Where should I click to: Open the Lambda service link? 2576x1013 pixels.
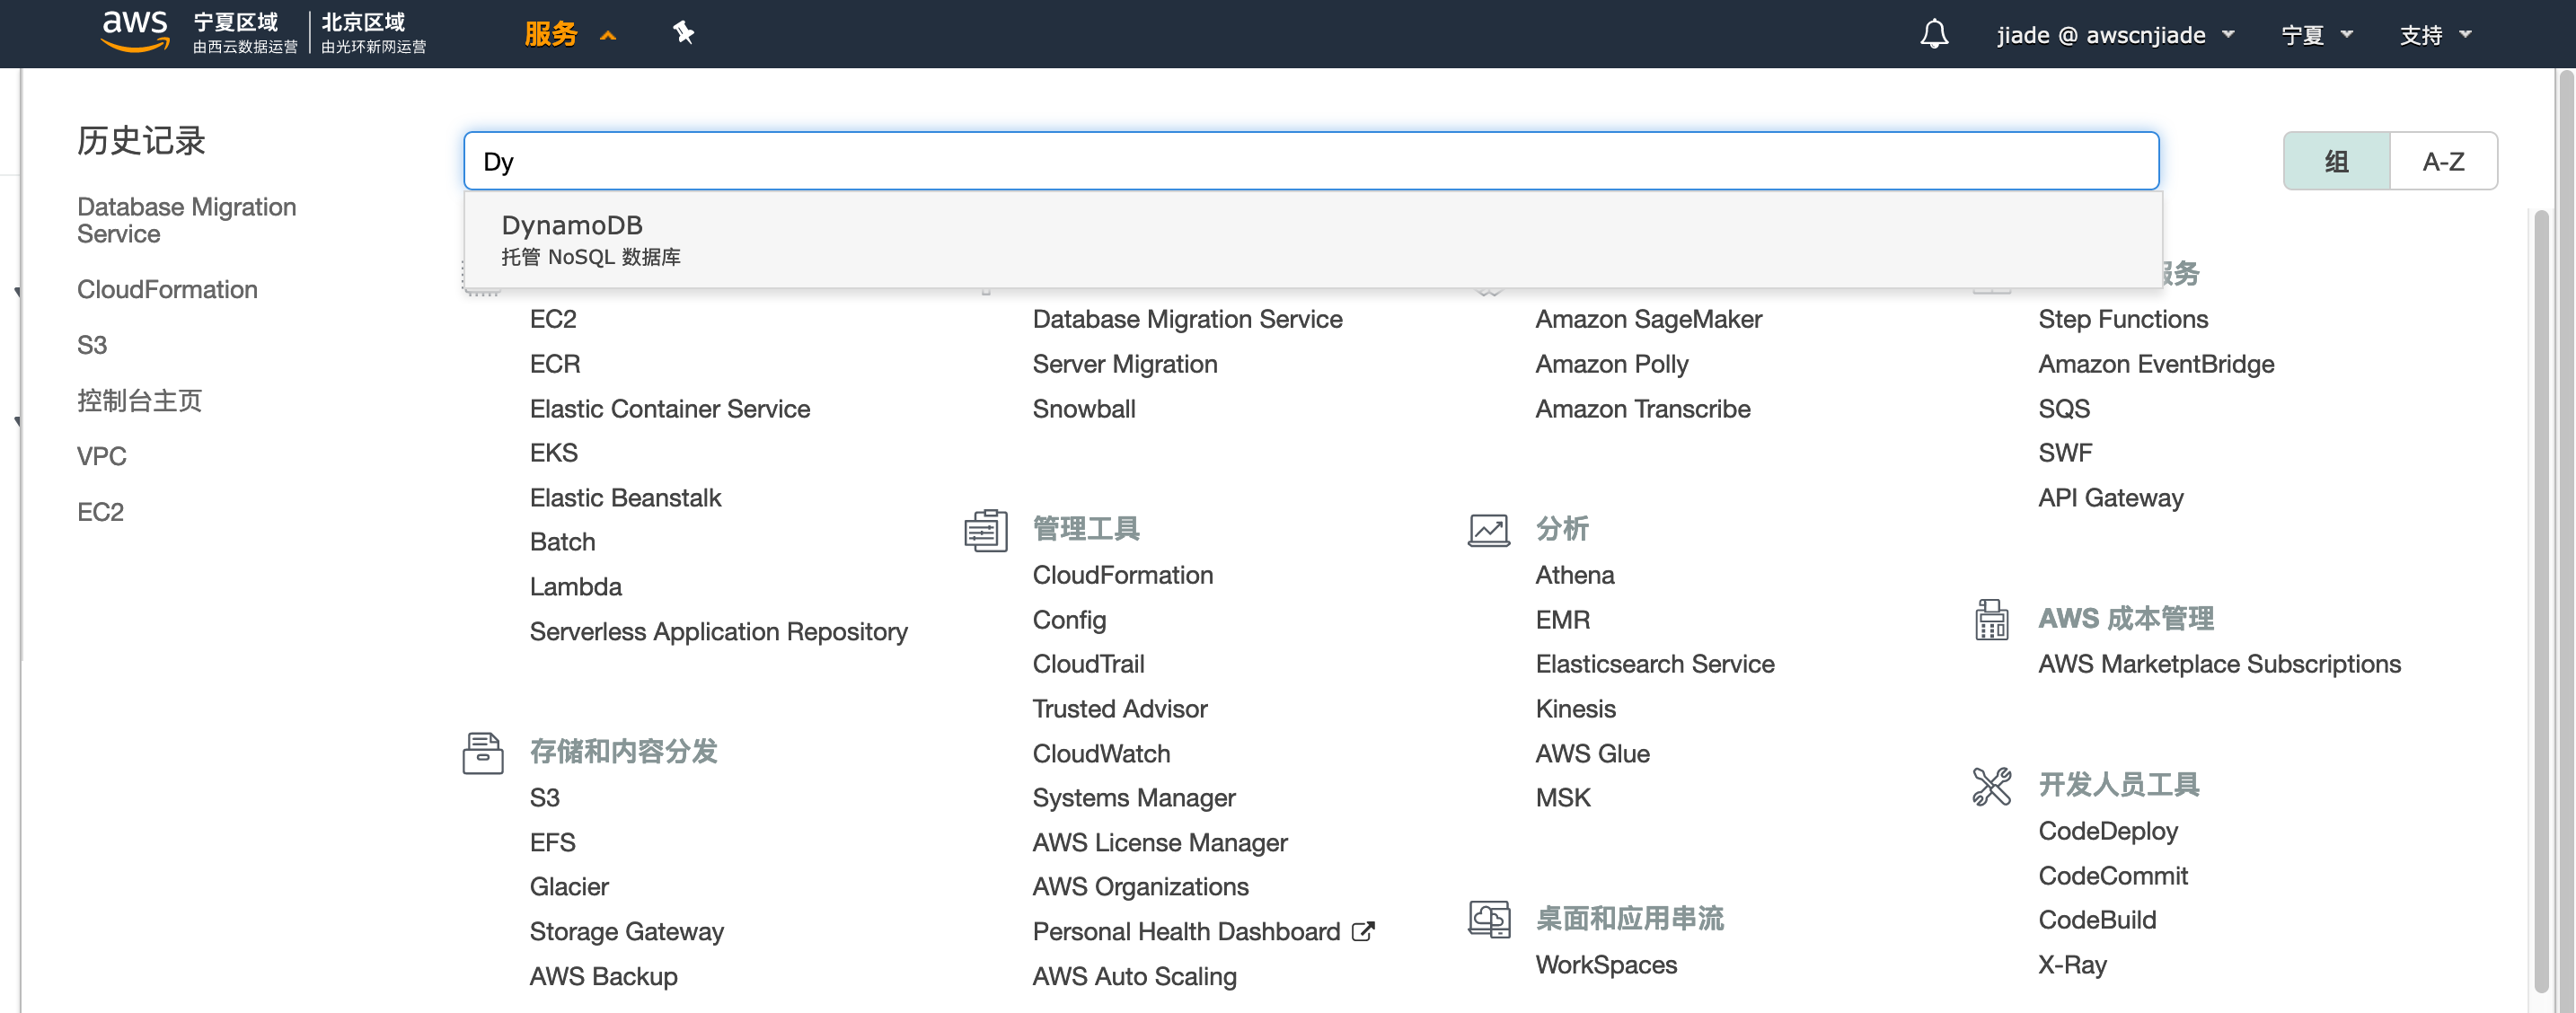(575, 587)
